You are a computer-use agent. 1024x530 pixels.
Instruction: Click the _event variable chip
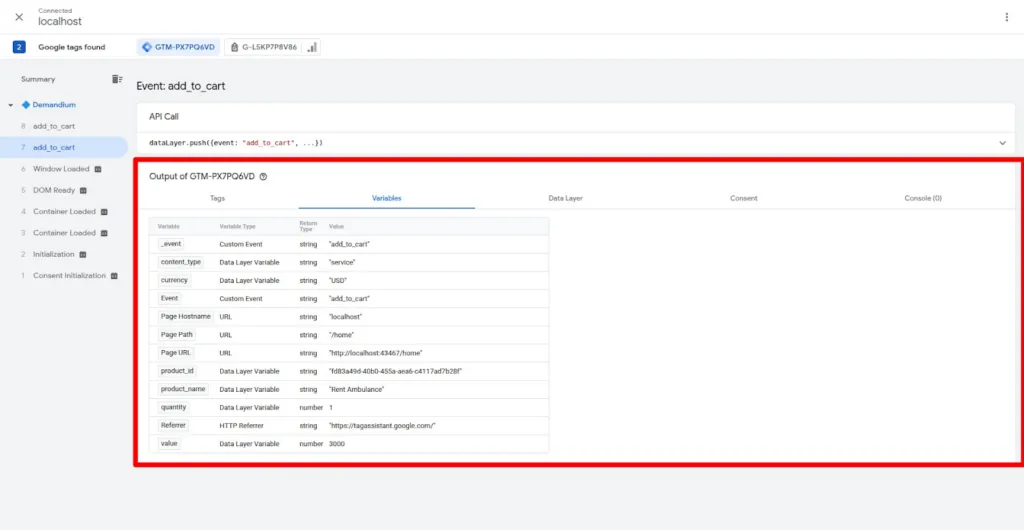click(x=171, y=243)
